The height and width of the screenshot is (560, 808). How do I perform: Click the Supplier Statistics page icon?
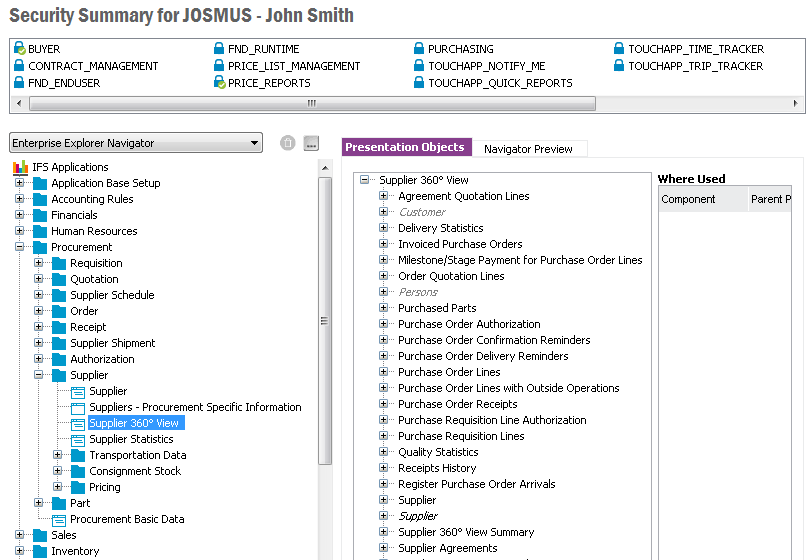[x=78, y=440]
